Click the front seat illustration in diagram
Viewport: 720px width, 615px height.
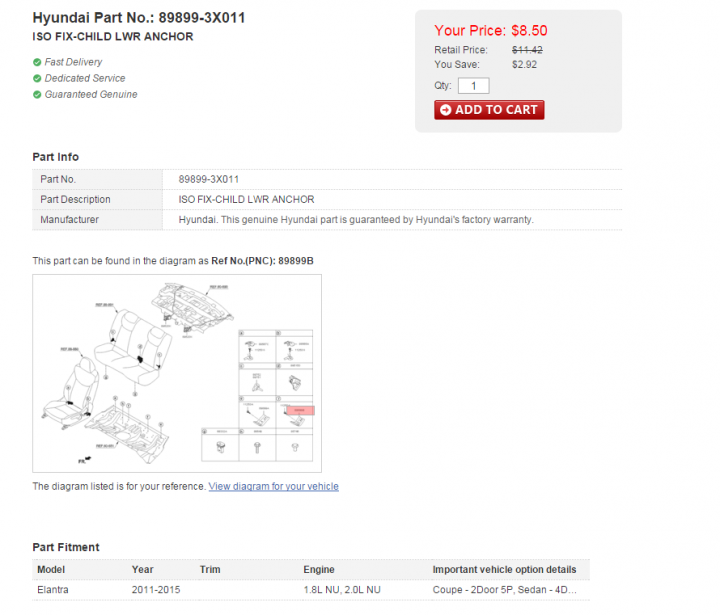(x=70, y=392)
